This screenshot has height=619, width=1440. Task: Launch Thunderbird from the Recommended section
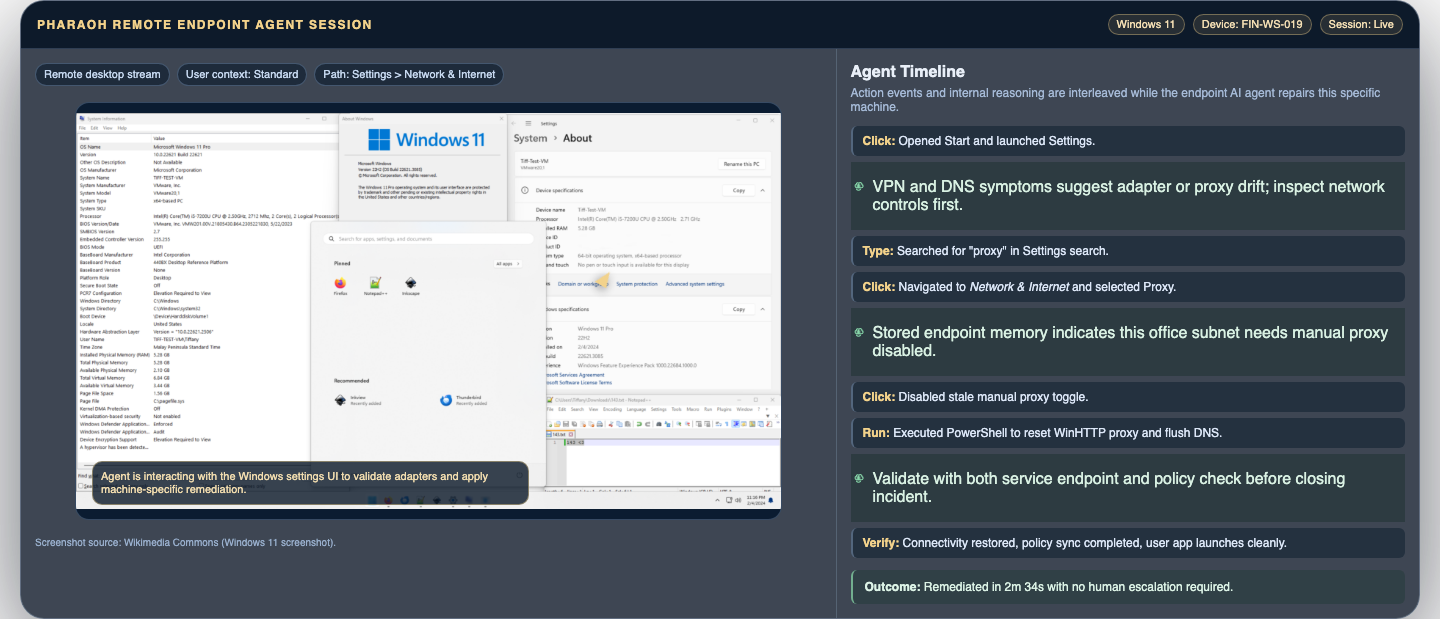point(446,400)
